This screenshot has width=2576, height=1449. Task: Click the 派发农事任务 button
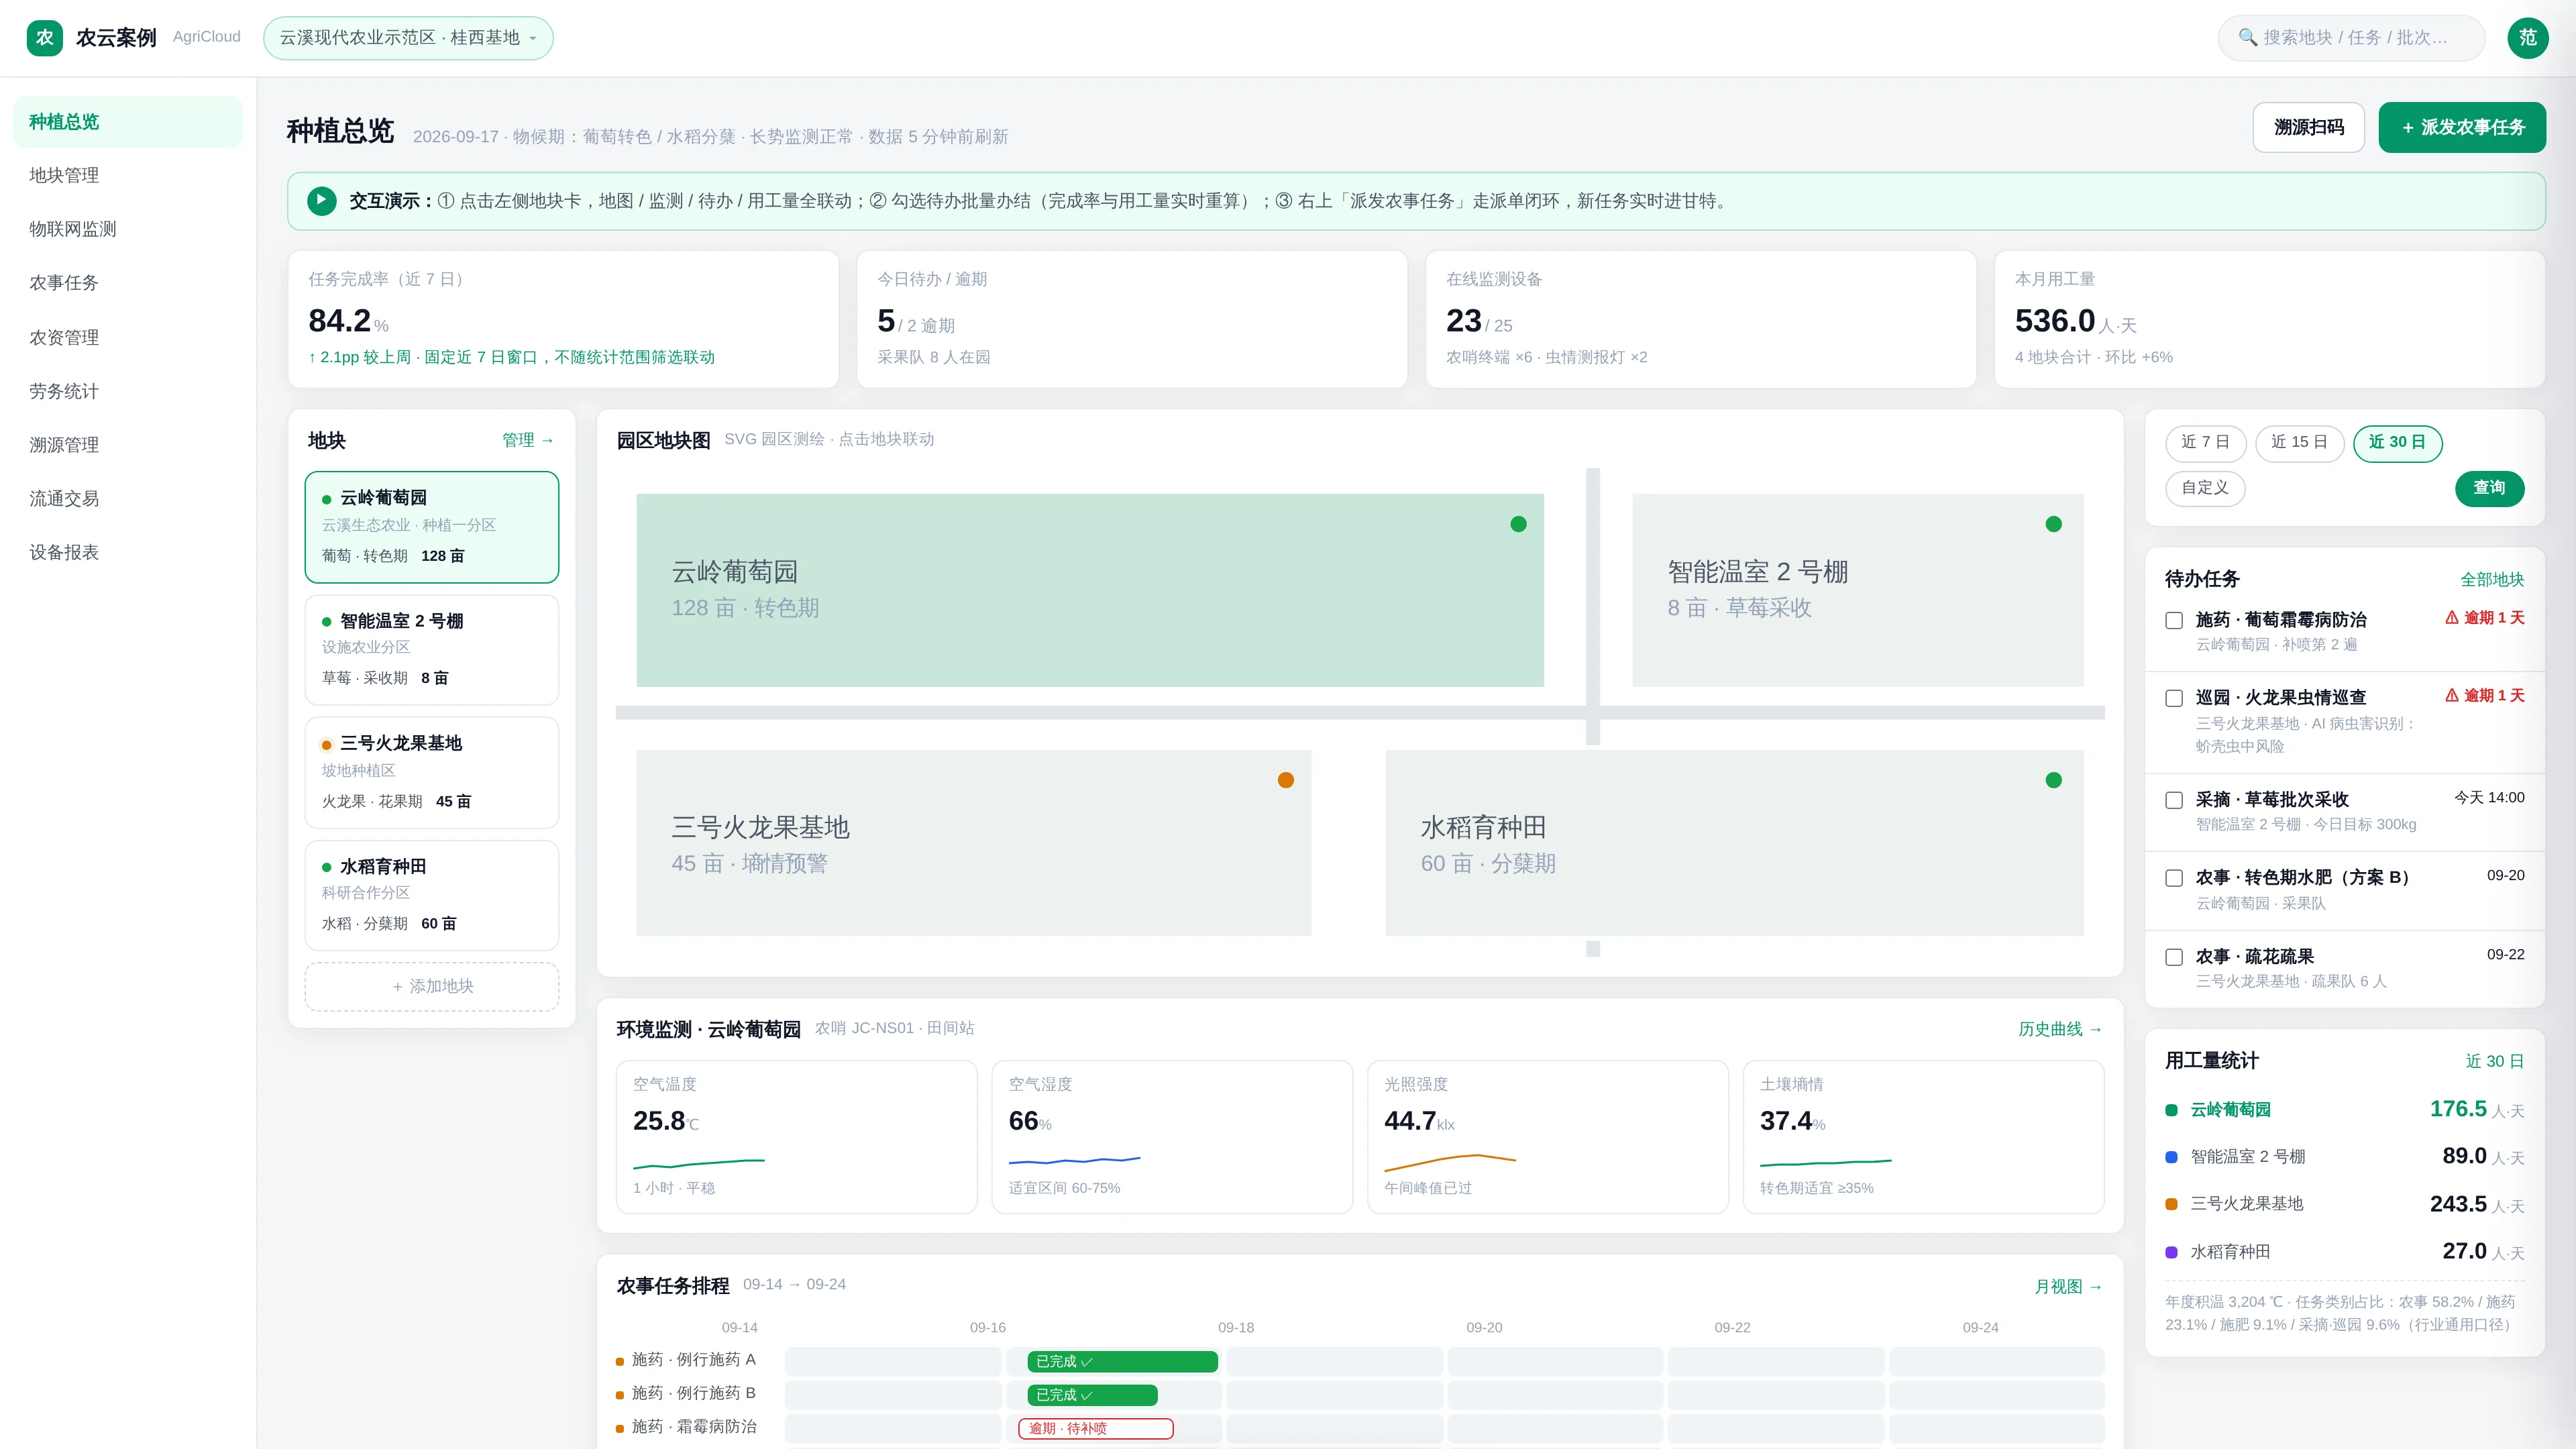(x=2462, y=128)
